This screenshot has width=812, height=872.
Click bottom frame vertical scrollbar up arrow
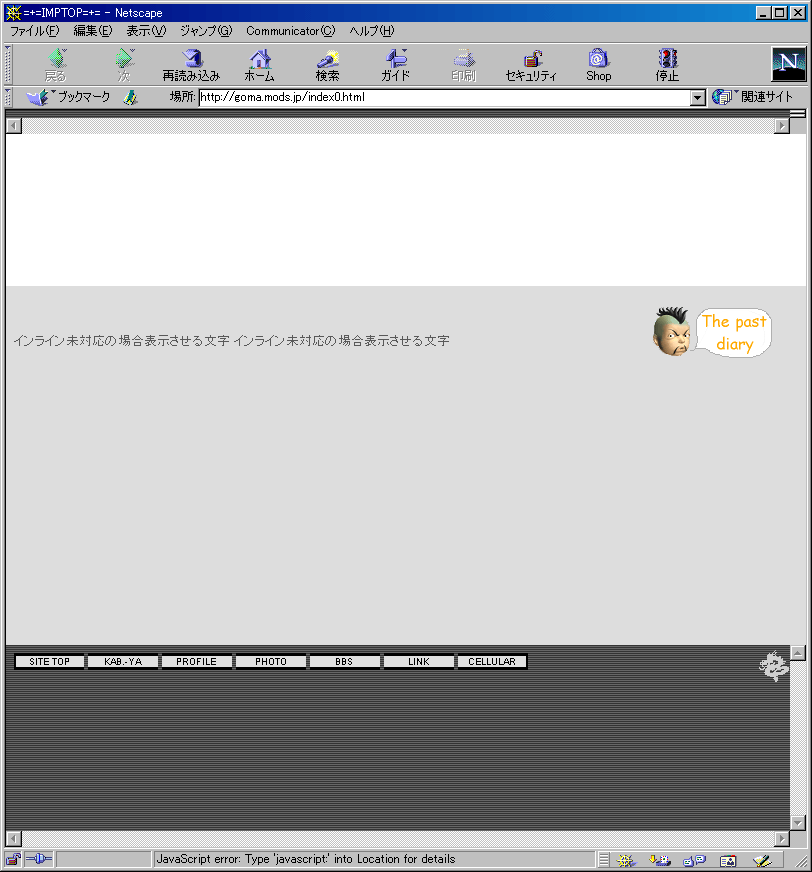tap(798, 653)
